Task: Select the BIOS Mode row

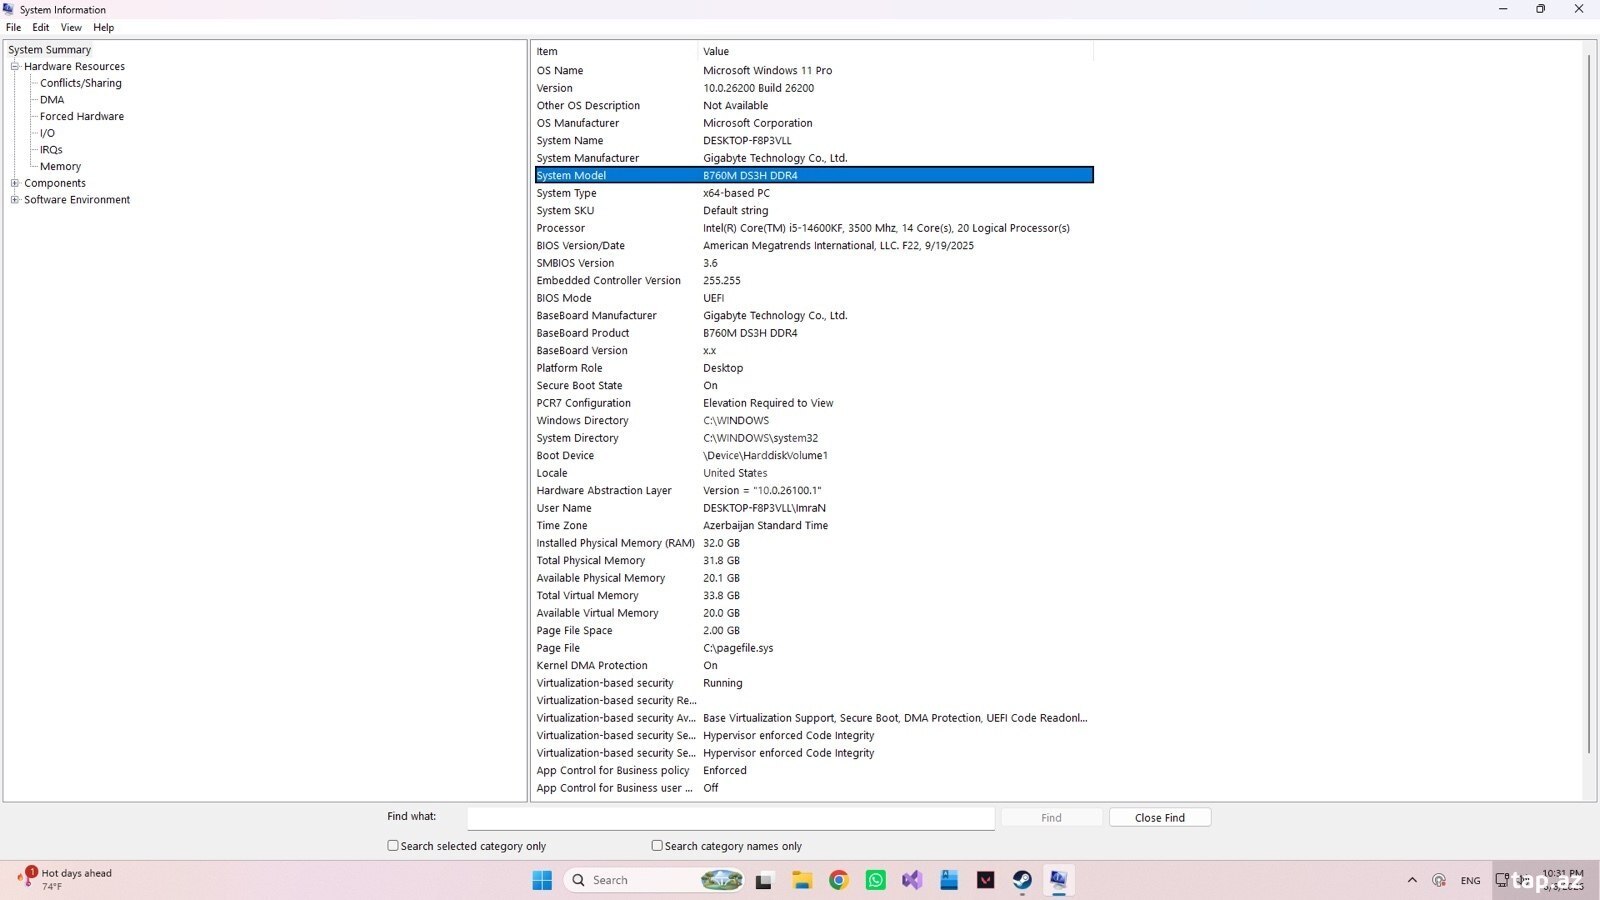Action: point(814,298)
